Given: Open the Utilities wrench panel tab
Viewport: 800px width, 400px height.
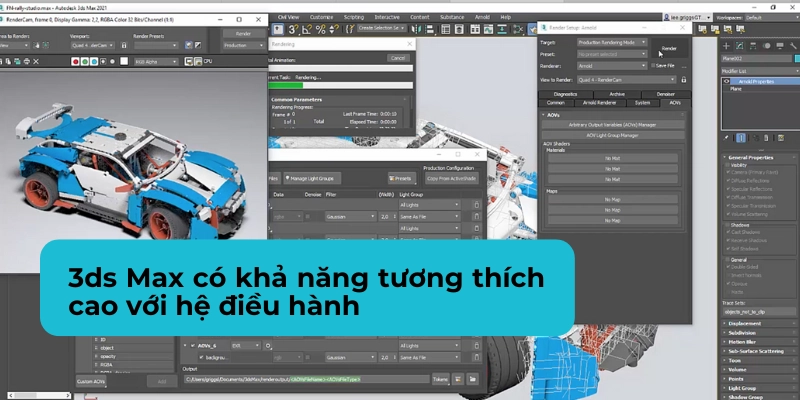Looking at the screenshot, I should [793, 46].
